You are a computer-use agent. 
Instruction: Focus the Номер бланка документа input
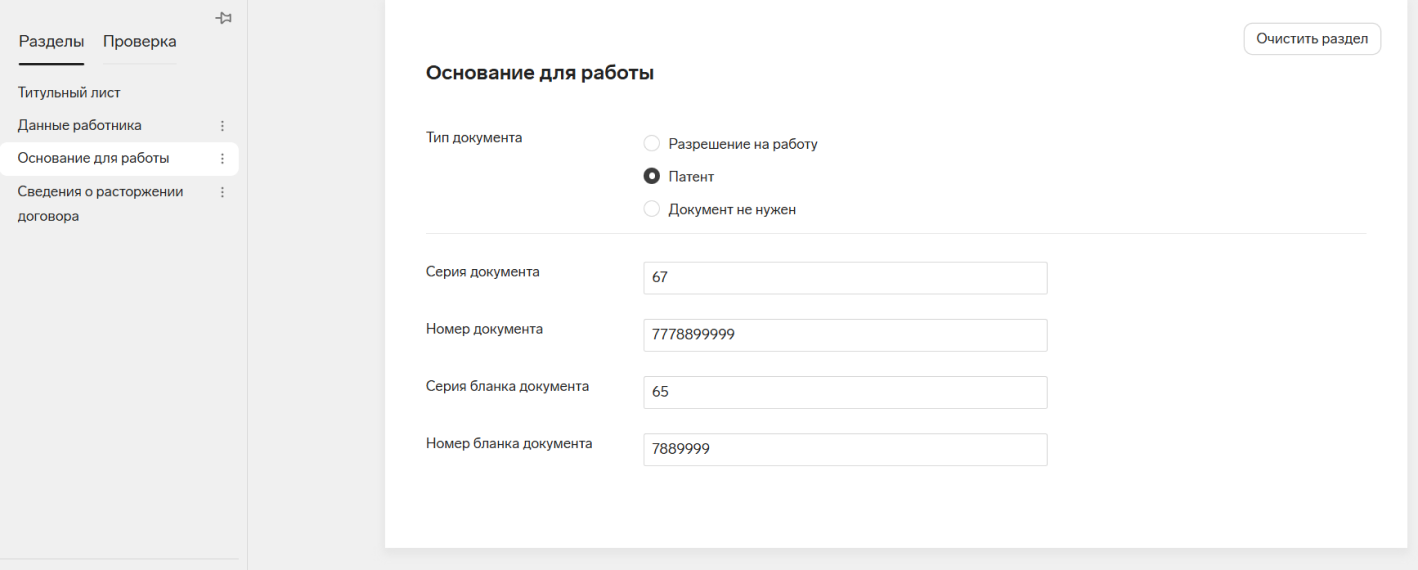pos(845,449)
